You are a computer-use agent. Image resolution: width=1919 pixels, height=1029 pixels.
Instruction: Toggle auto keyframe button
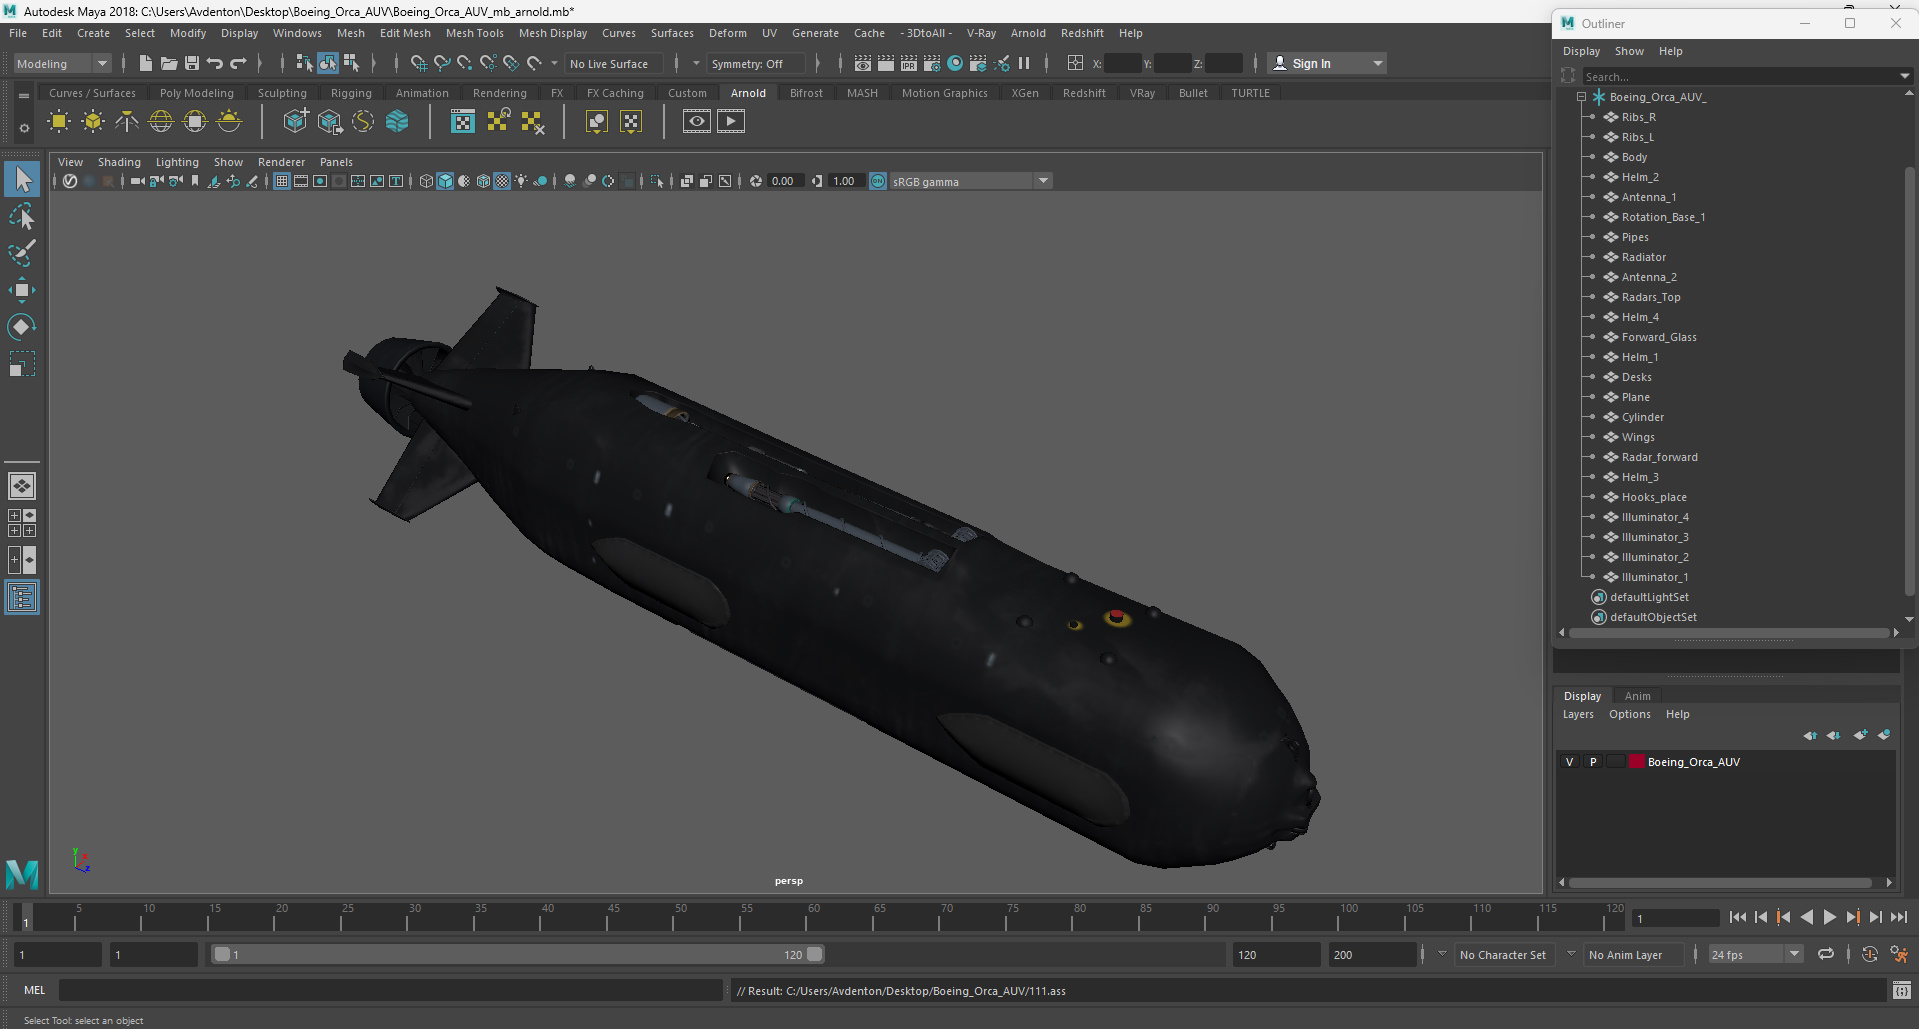pyautogui.click(x=1870, y=955)
